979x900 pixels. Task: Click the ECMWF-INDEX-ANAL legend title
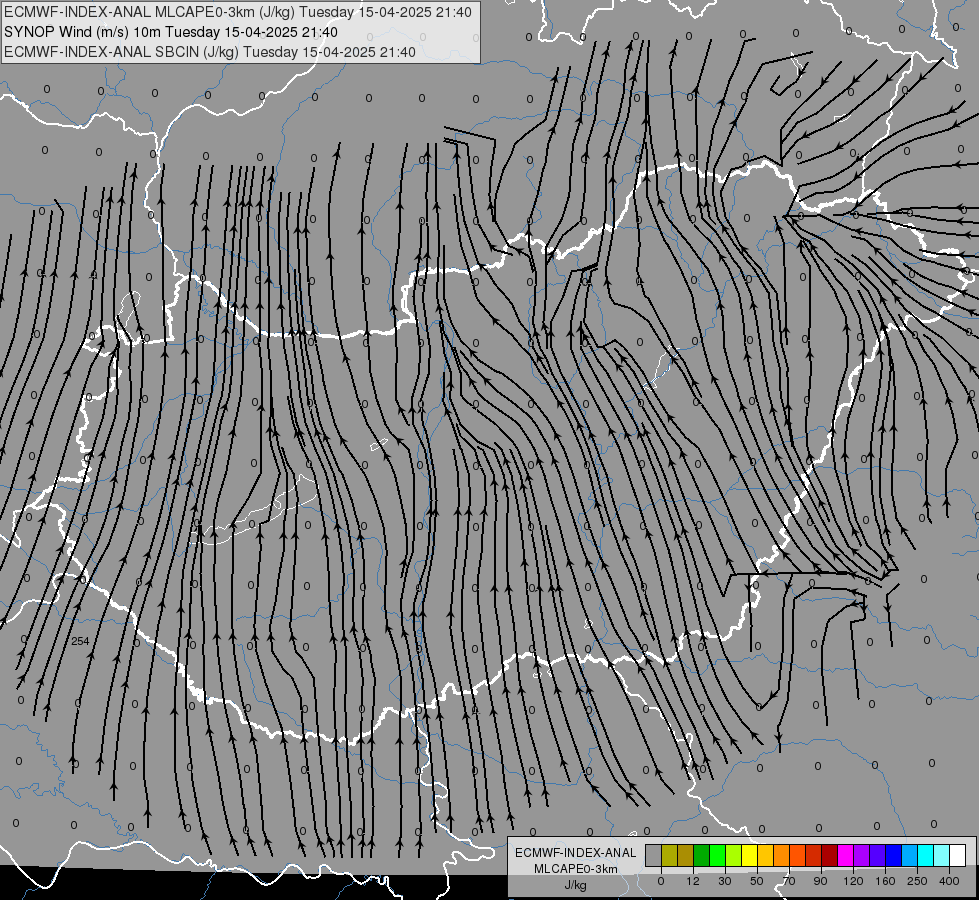click(x=575, y=853)
